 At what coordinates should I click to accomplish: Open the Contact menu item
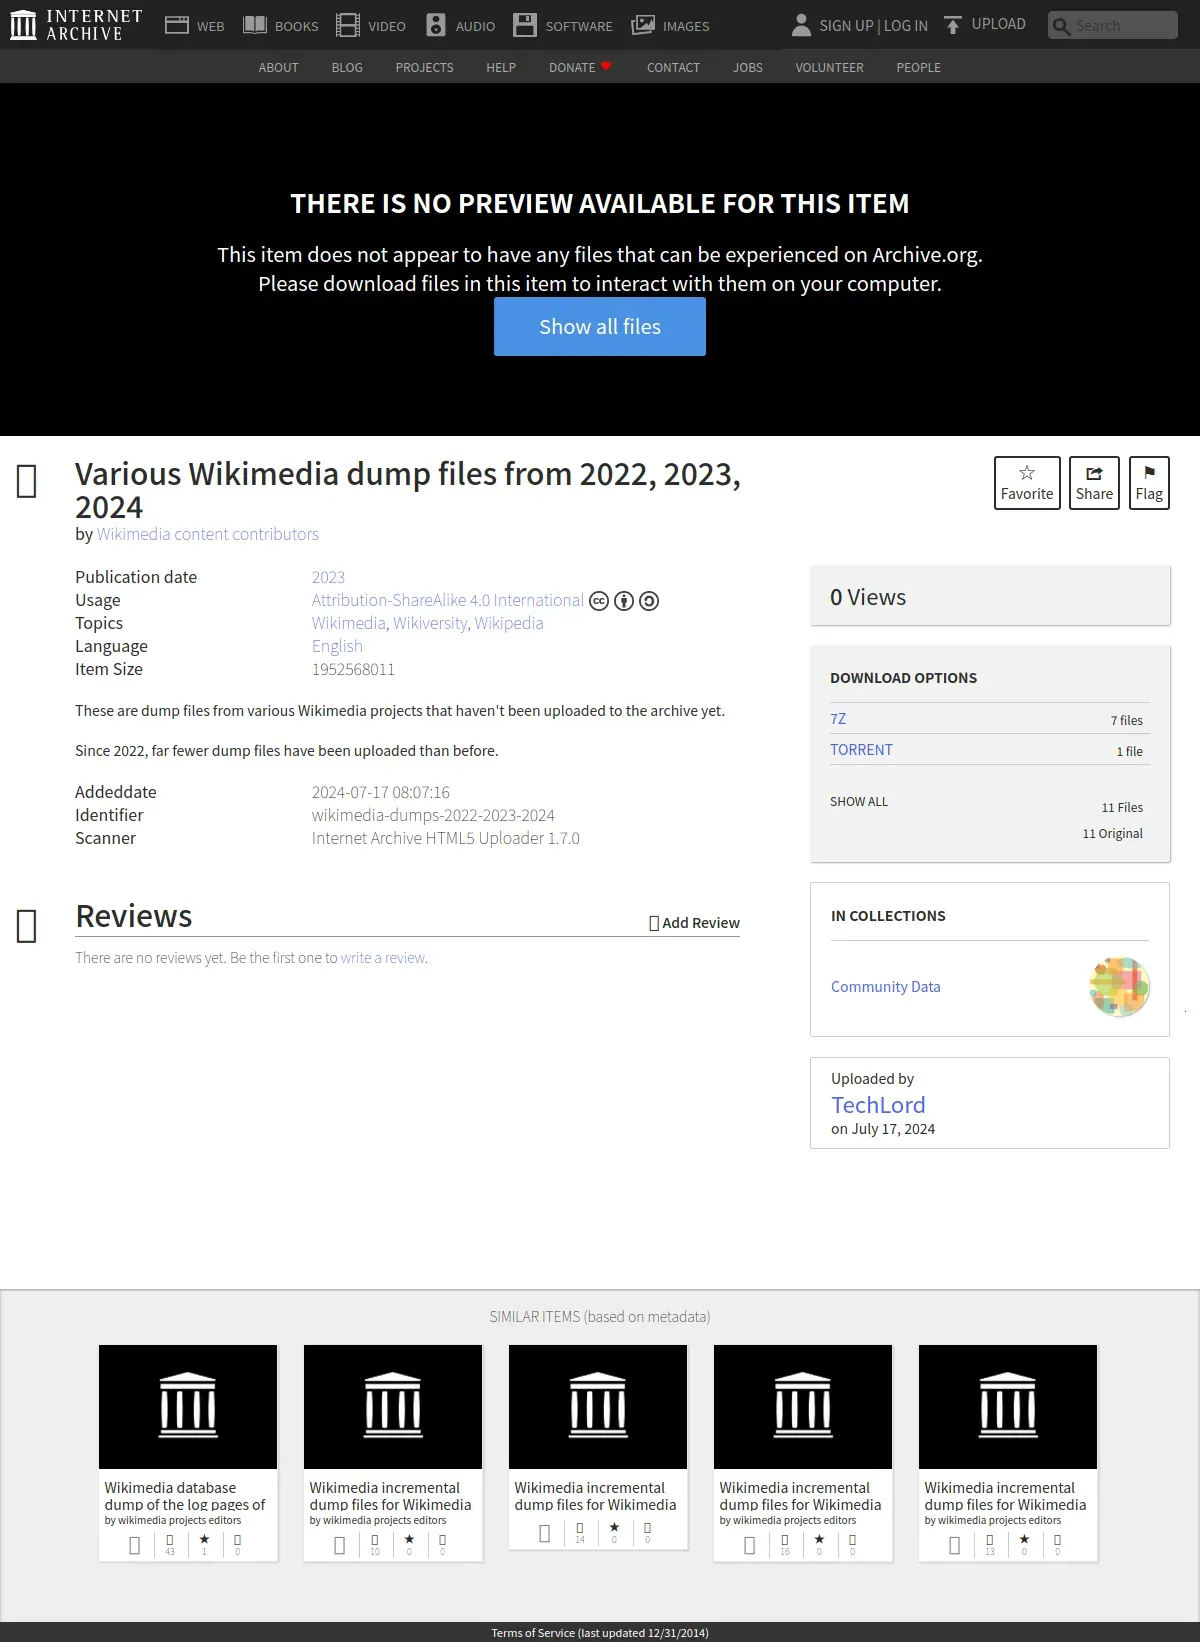(673, 67)
